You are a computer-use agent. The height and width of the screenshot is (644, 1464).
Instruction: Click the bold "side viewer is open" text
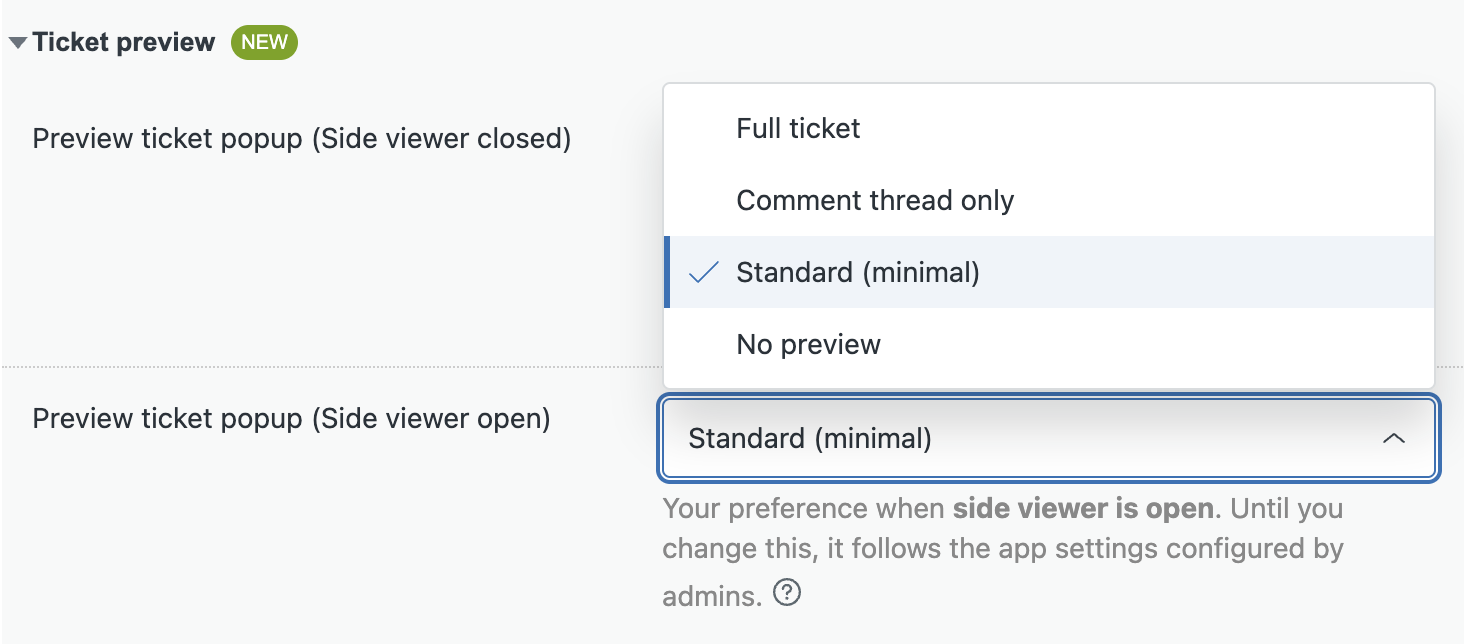[x=1082, y=508]
